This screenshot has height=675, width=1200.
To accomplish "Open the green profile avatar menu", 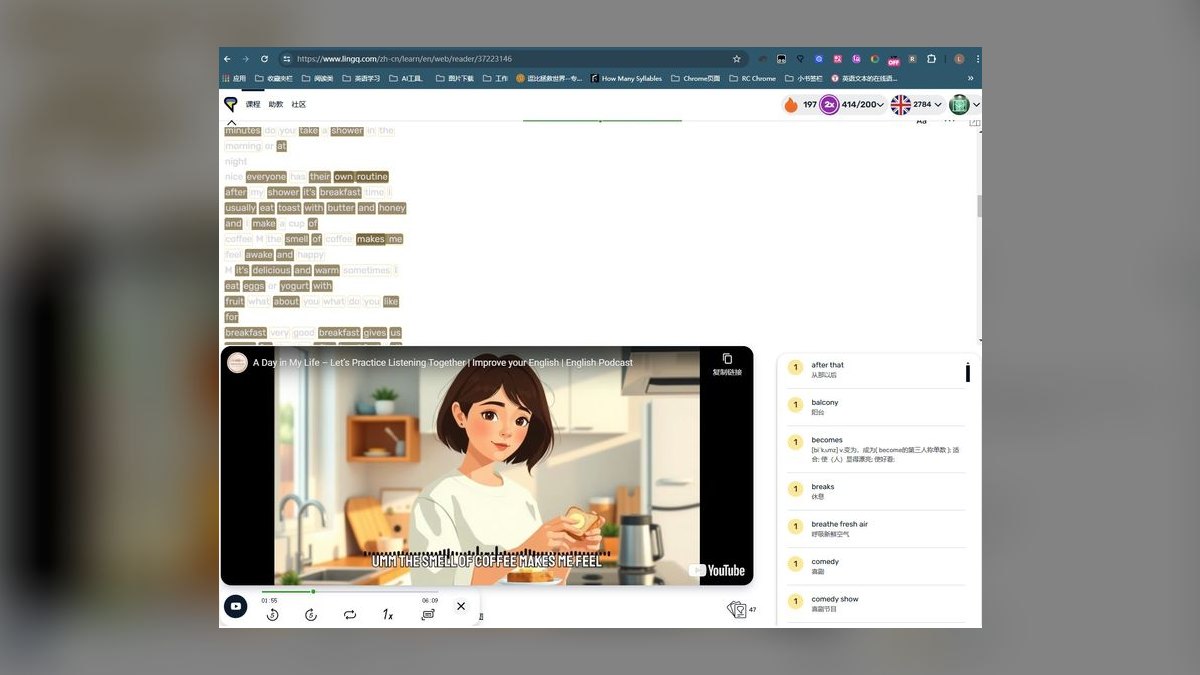I will click(964, 104).
